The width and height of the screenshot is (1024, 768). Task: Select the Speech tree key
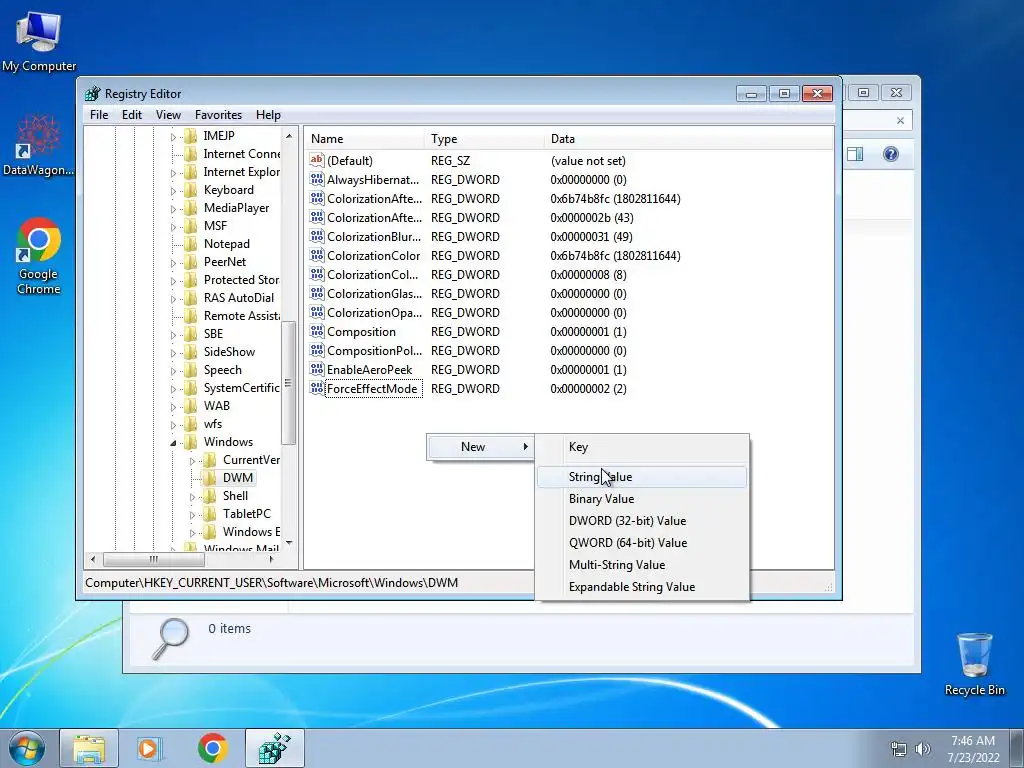(223, 370)
